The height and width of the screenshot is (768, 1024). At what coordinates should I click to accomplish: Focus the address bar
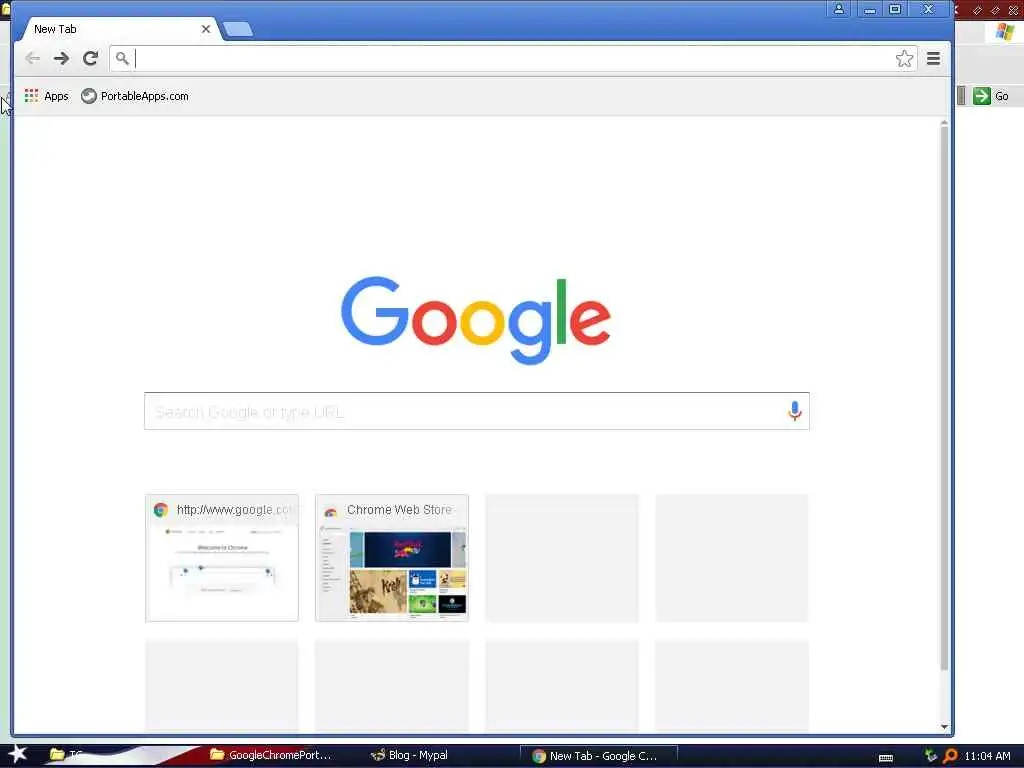(x=513, y=59)
